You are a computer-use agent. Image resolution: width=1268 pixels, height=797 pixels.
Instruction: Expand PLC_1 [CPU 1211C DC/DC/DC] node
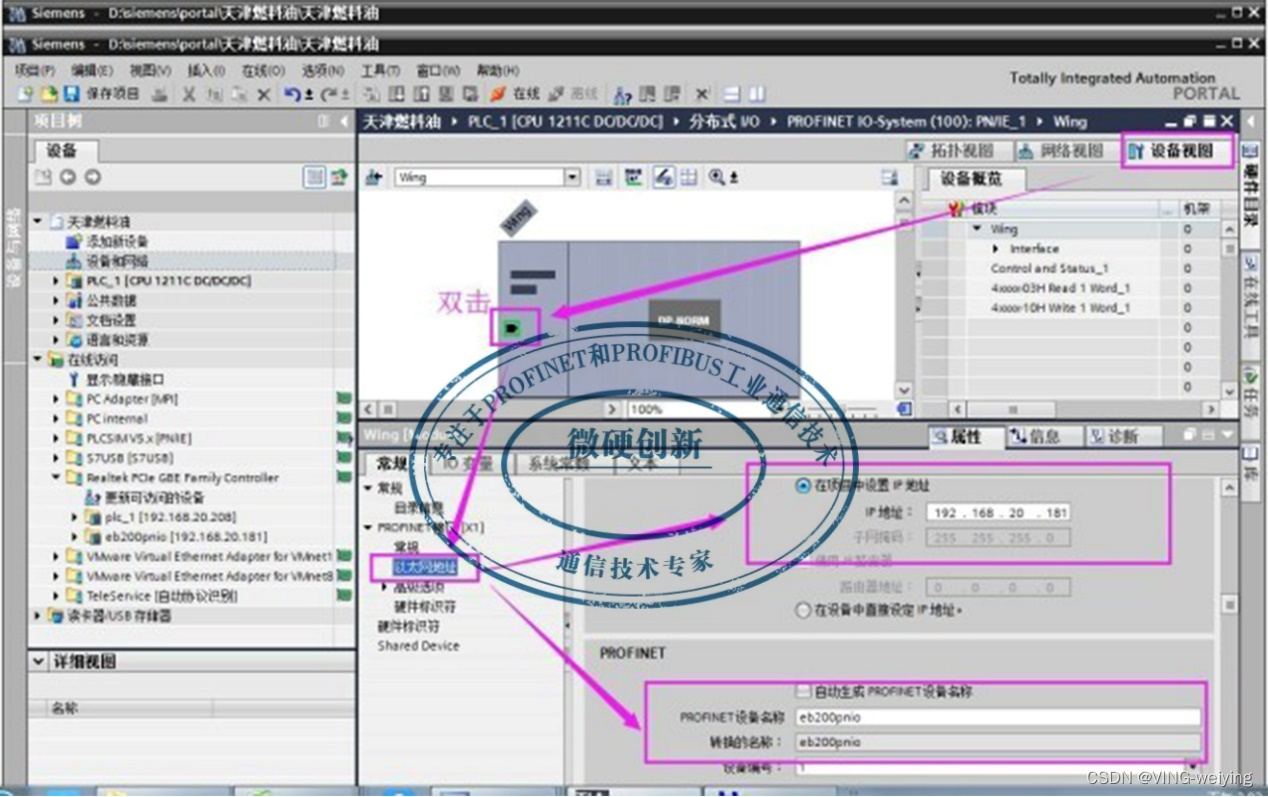tap(56, 281)
